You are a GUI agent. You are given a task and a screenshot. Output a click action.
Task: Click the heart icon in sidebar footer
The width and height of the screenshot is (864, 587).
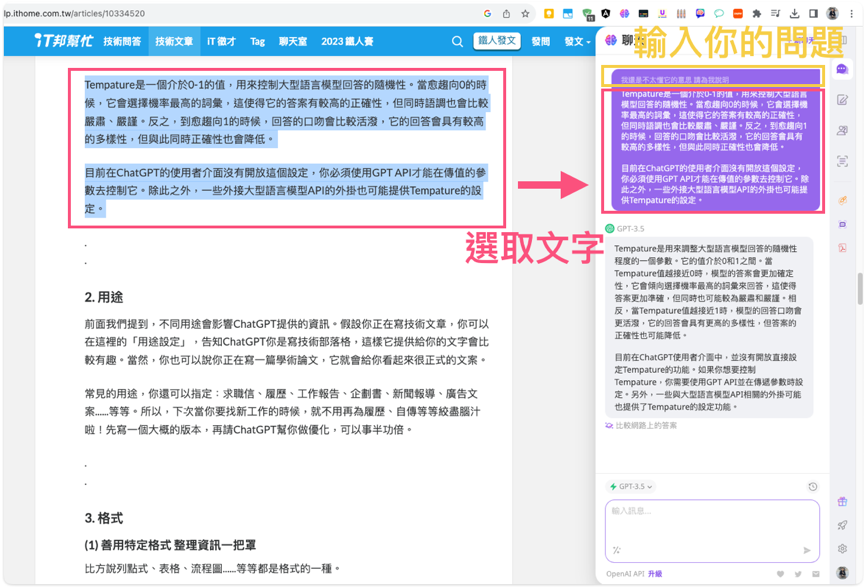780,574
